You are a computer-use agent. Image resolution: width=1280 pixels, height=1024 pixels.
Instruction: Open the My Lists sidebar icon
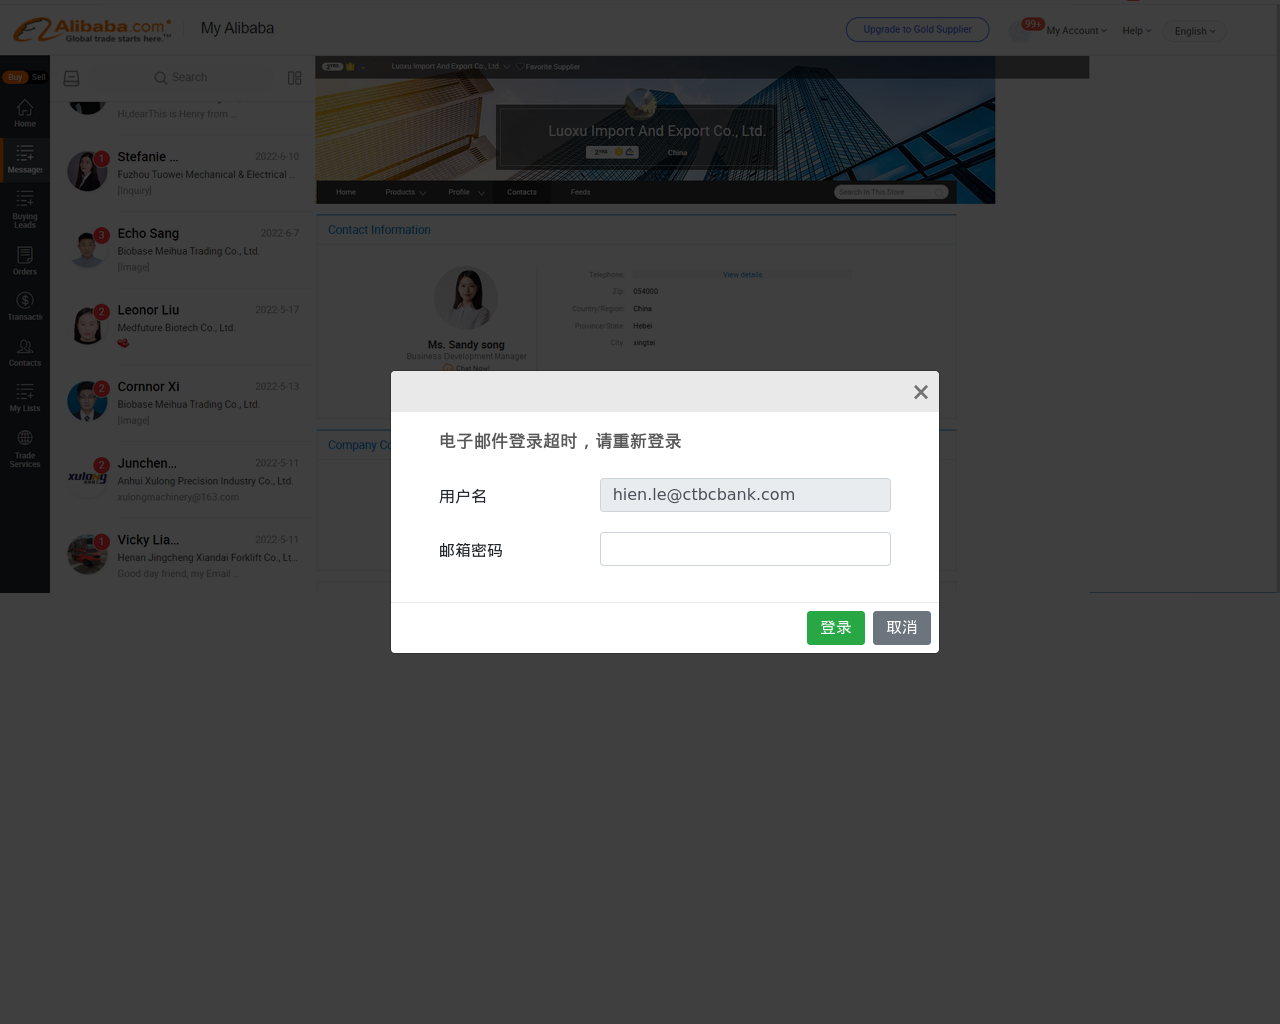click(x=25, y=397)
